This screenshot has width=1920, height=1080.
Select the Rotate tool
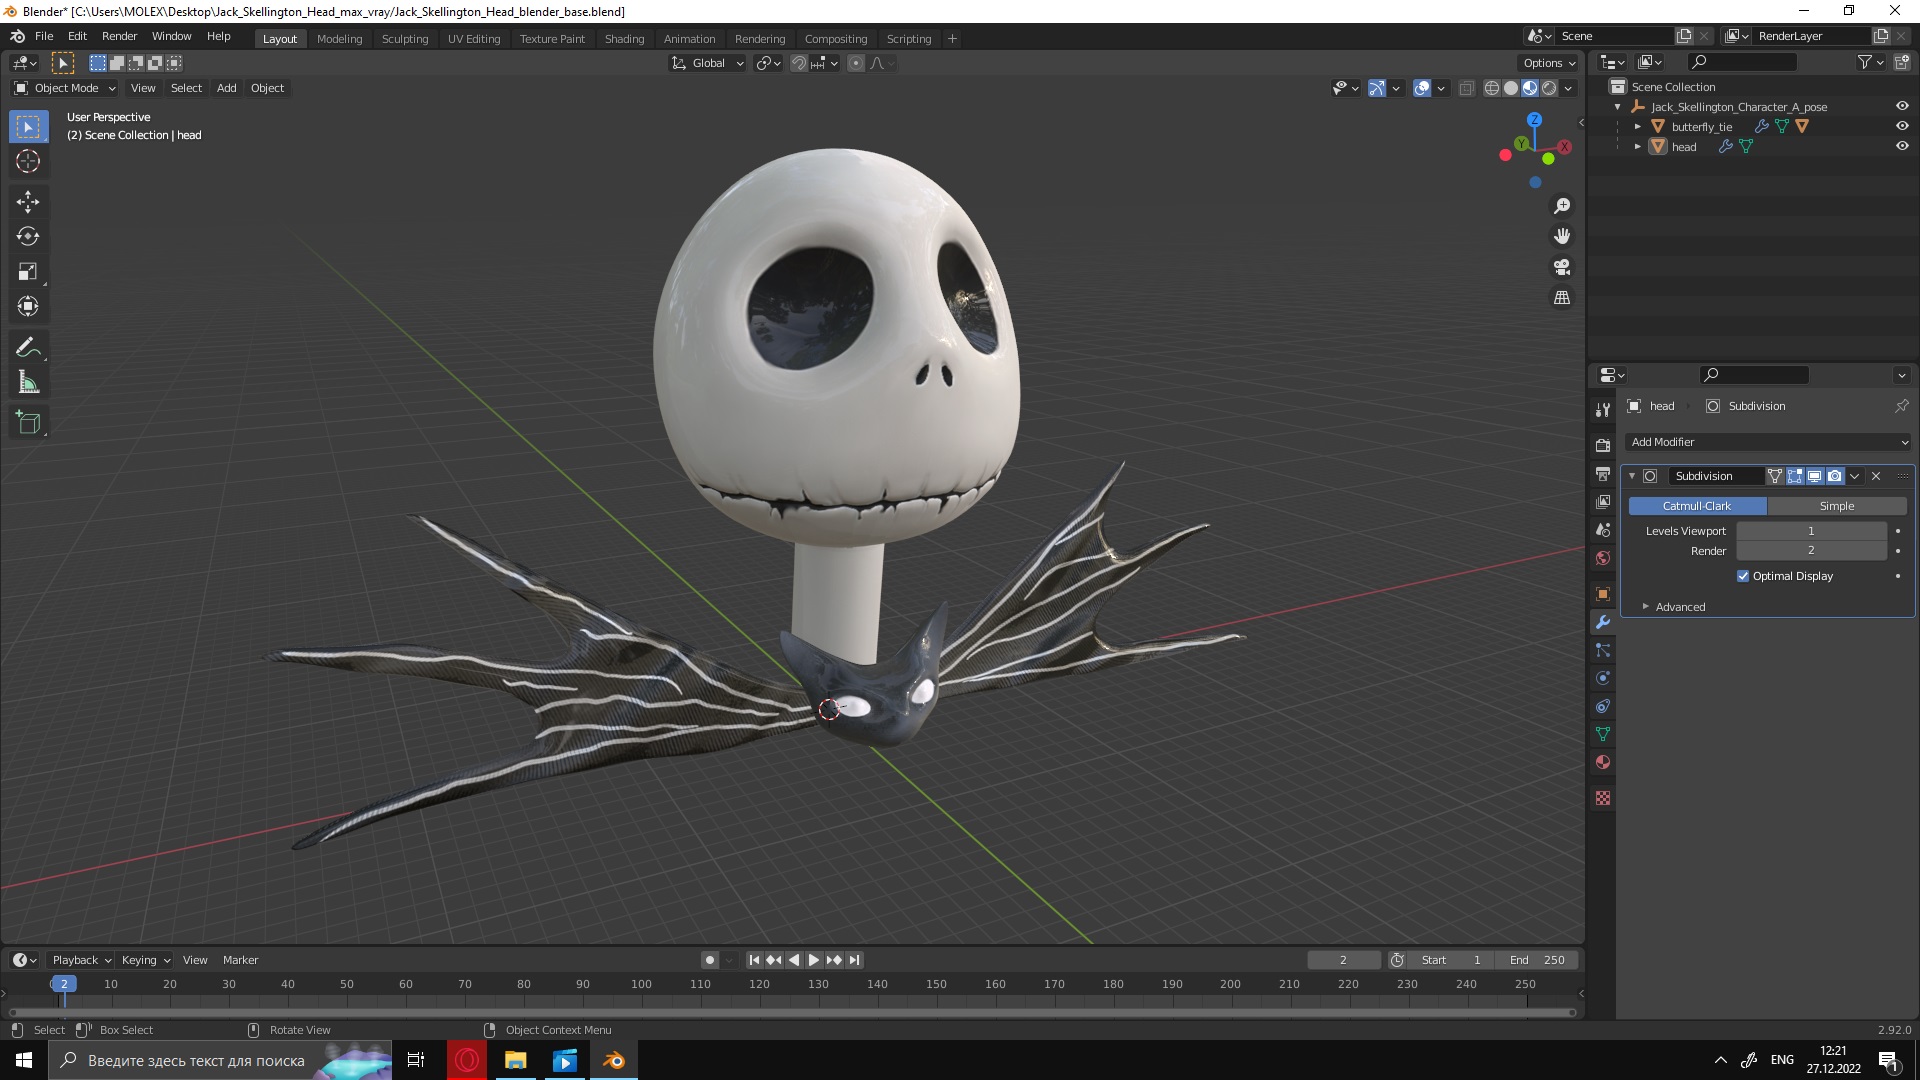(28, 237)
